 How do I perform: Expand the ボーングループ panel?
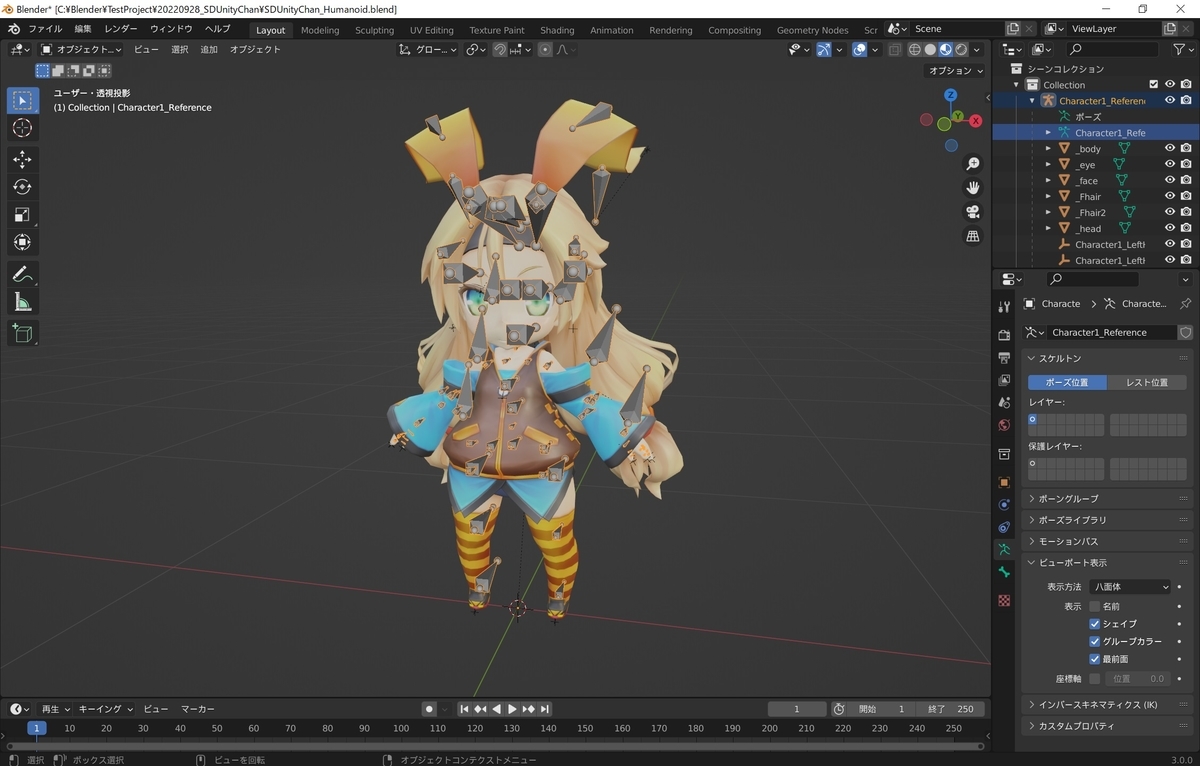pyautogui.click(x=1108, y=499)
